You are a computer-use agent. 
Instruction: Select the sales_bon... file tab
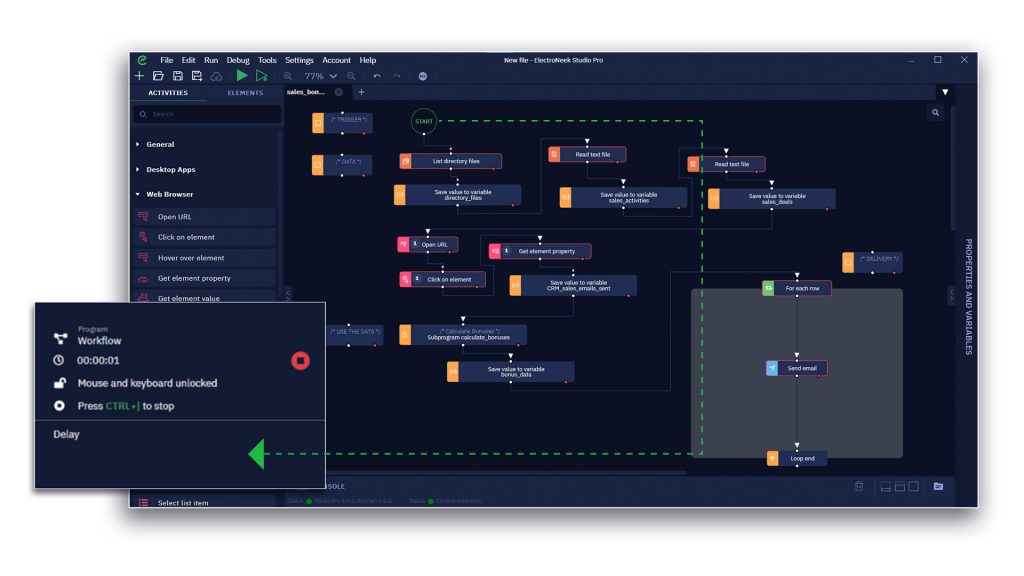click(306, 92)
